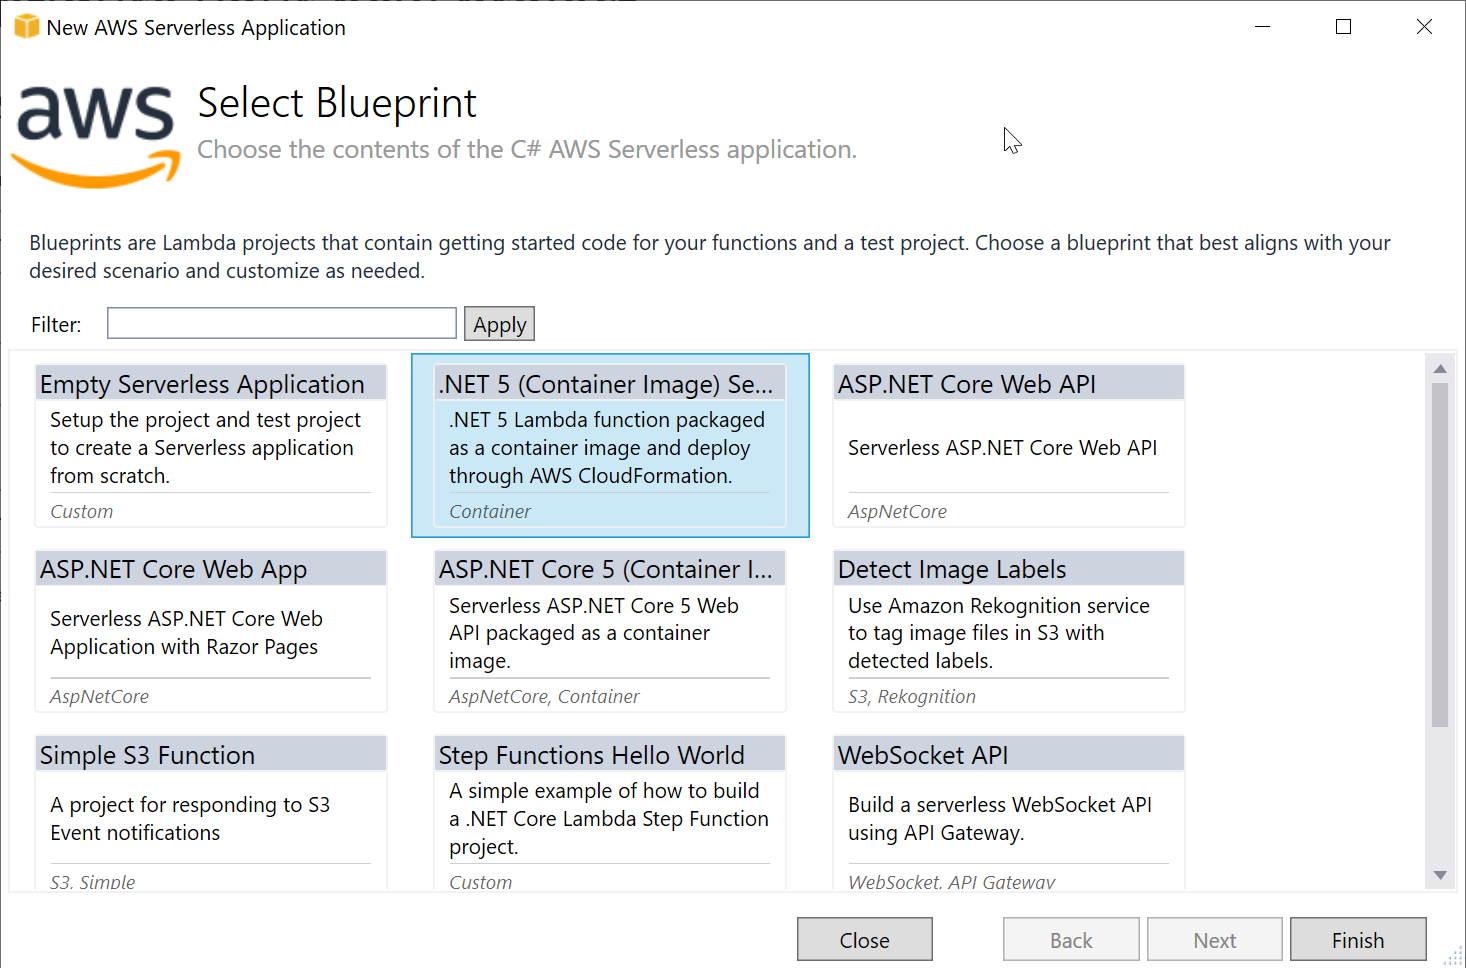
Task: Choose the ASP.NET Core Web API blueprint
Action: point(1009,445)
